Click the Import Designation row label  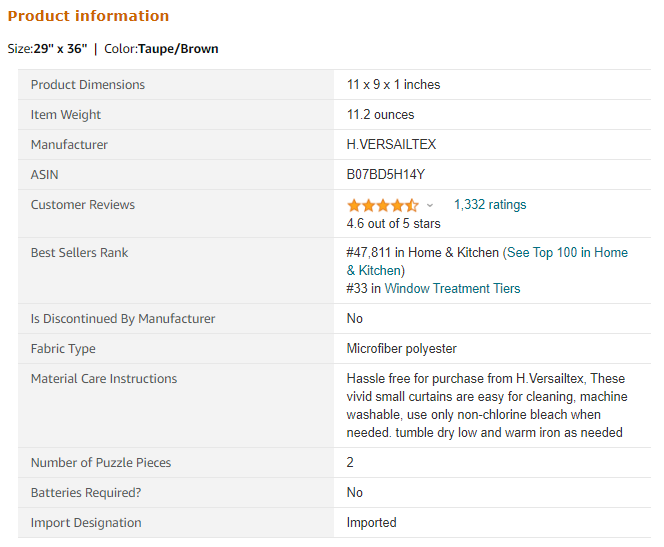85,523
